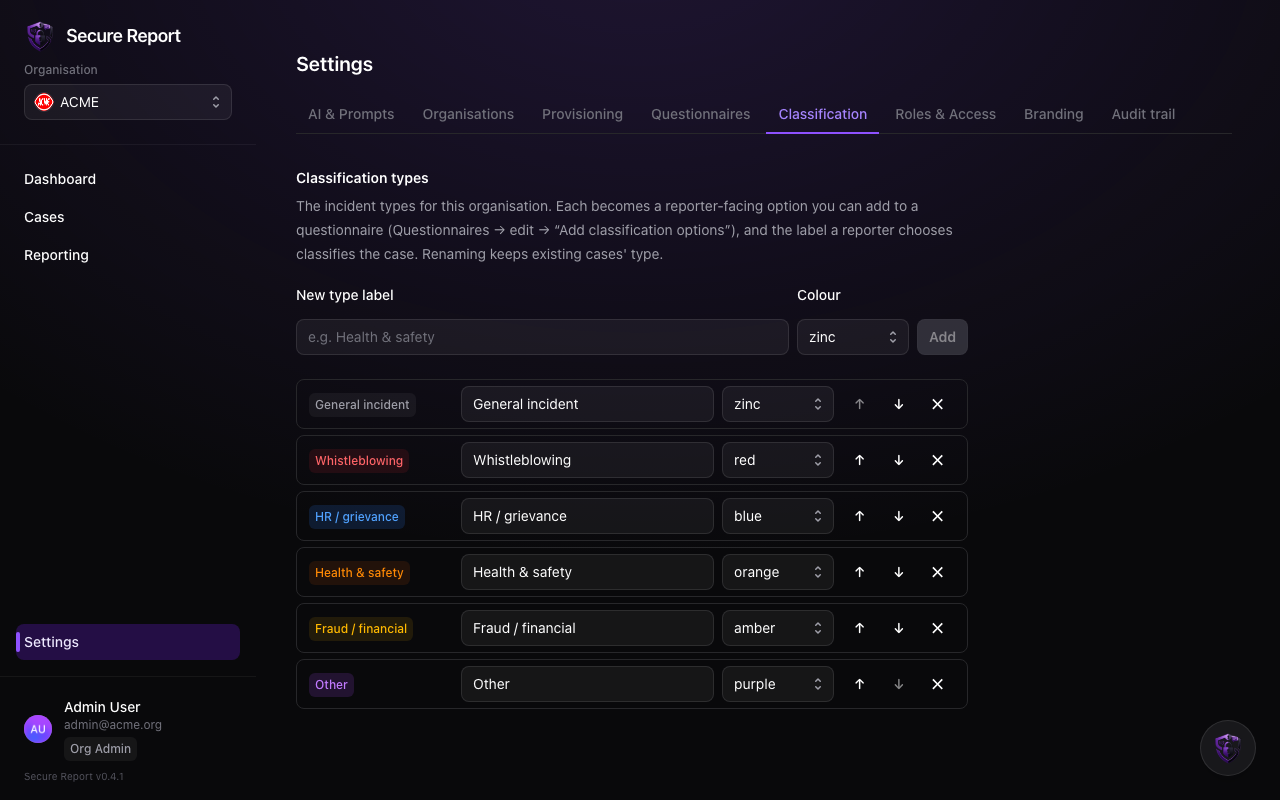Open the Organisations tab
Viewport: 1280px width, 800px height.
[468, 114]
